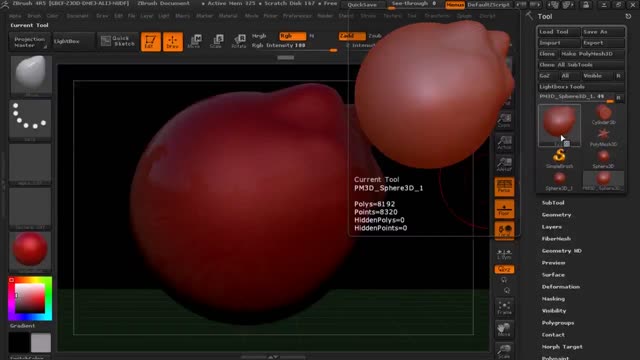The height and width of the screenshot is (360, 640).
Task: Expand the Polygroups section
Action: tap(558, 323)
